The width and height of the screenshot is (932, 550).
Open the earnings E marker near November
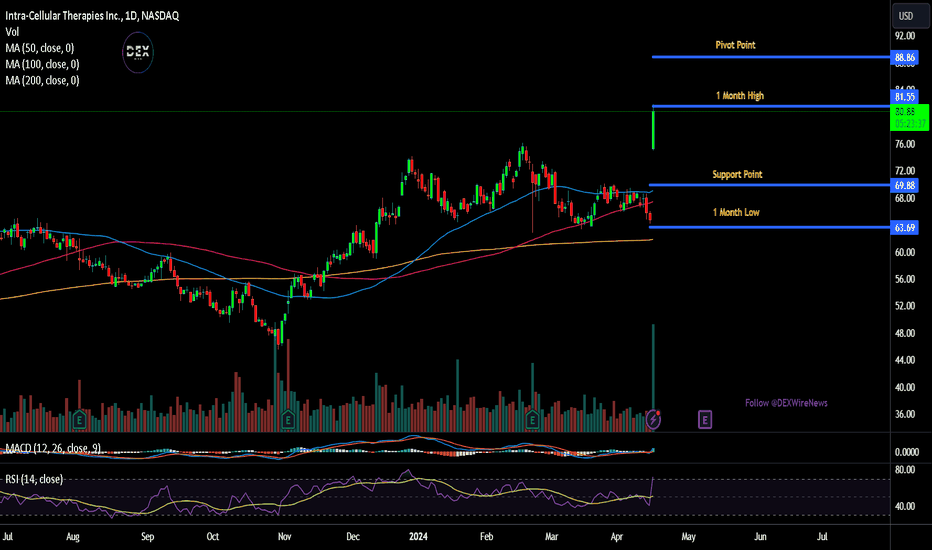tap(288, 420)
